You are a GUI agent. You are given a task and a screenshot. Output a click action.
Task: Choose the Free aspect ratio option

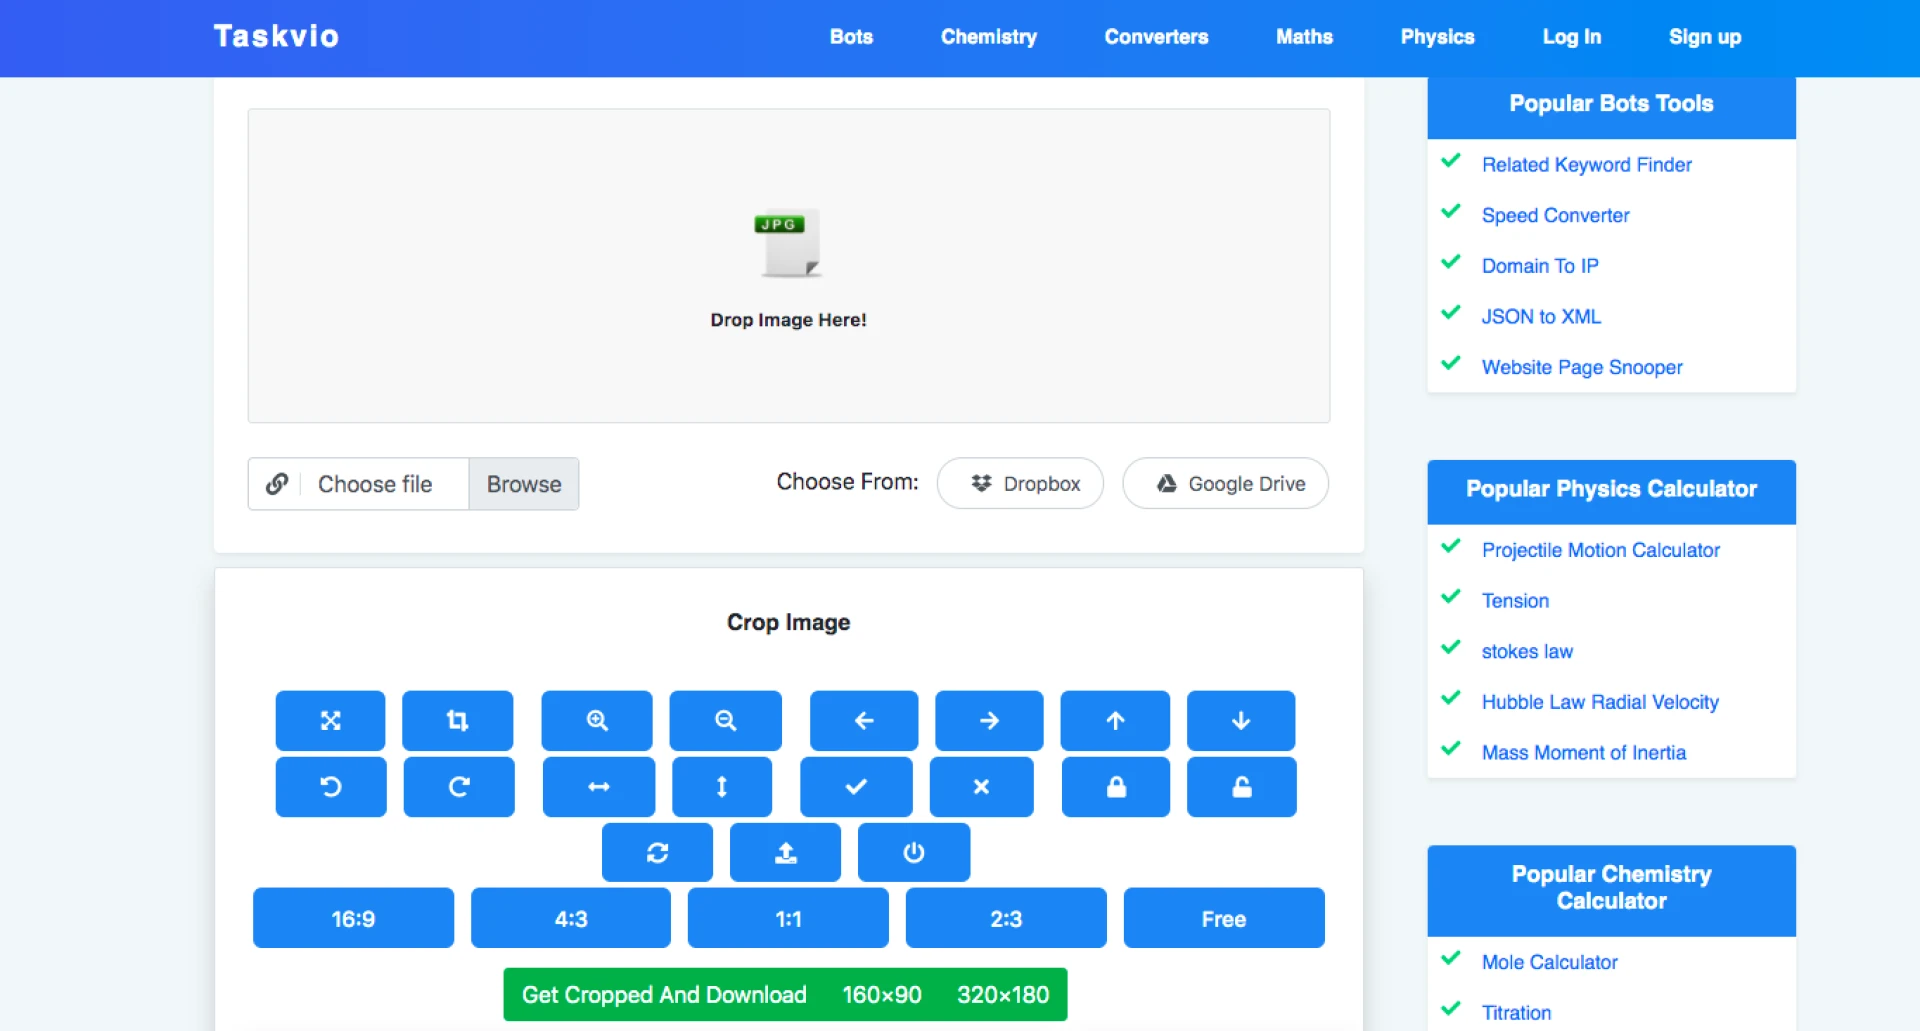coord(1223,919)
